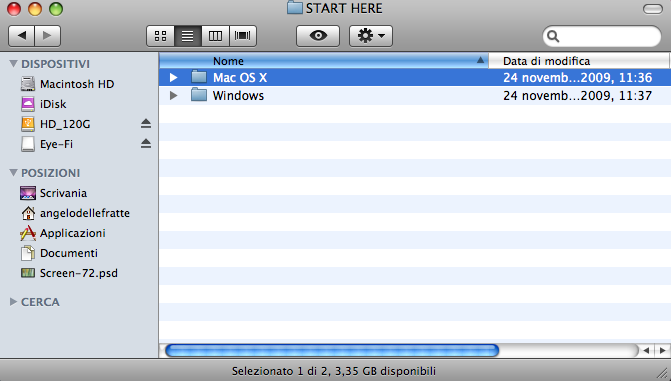Open the gear Action menu
The height and width of the screenshot is (381, 671).
point(371,36)
